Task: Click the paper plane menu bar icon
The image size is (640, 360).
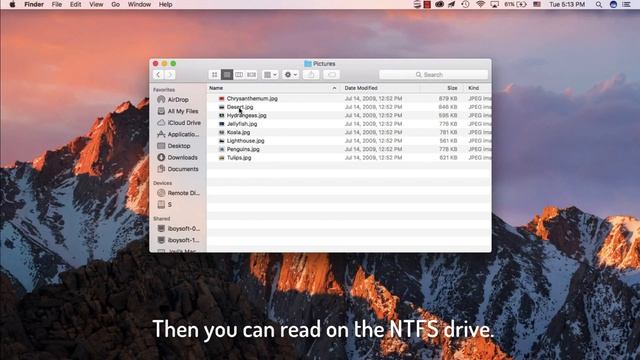Action: click(x=452, y=4)
